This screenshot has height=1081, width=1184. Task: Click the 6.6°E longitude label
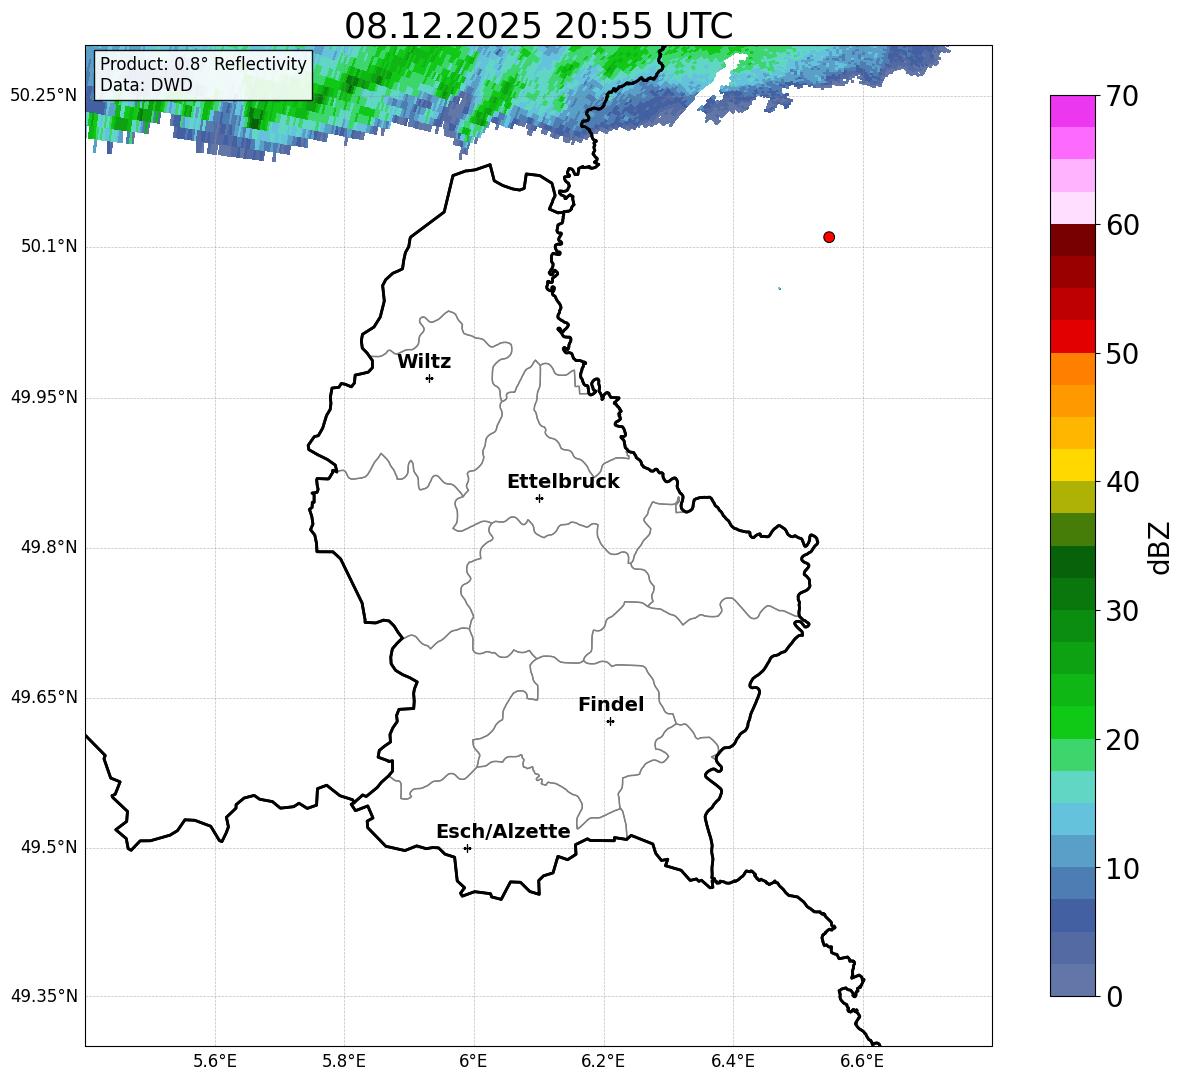[x=862, y=1061]
